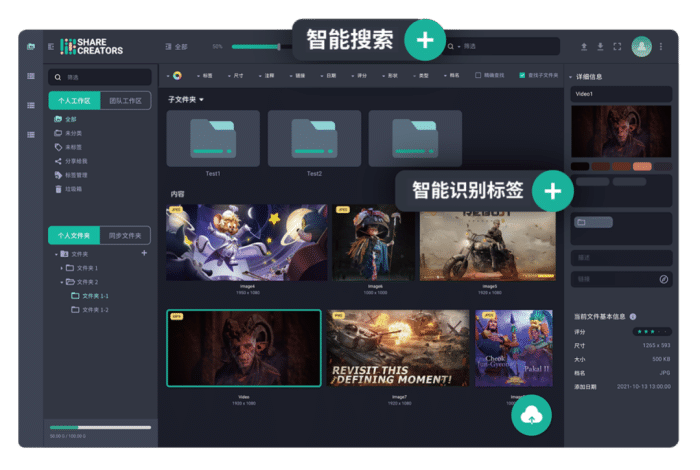
Task: Switch to 个人文件夹 tab
Action: coord(74,235)
